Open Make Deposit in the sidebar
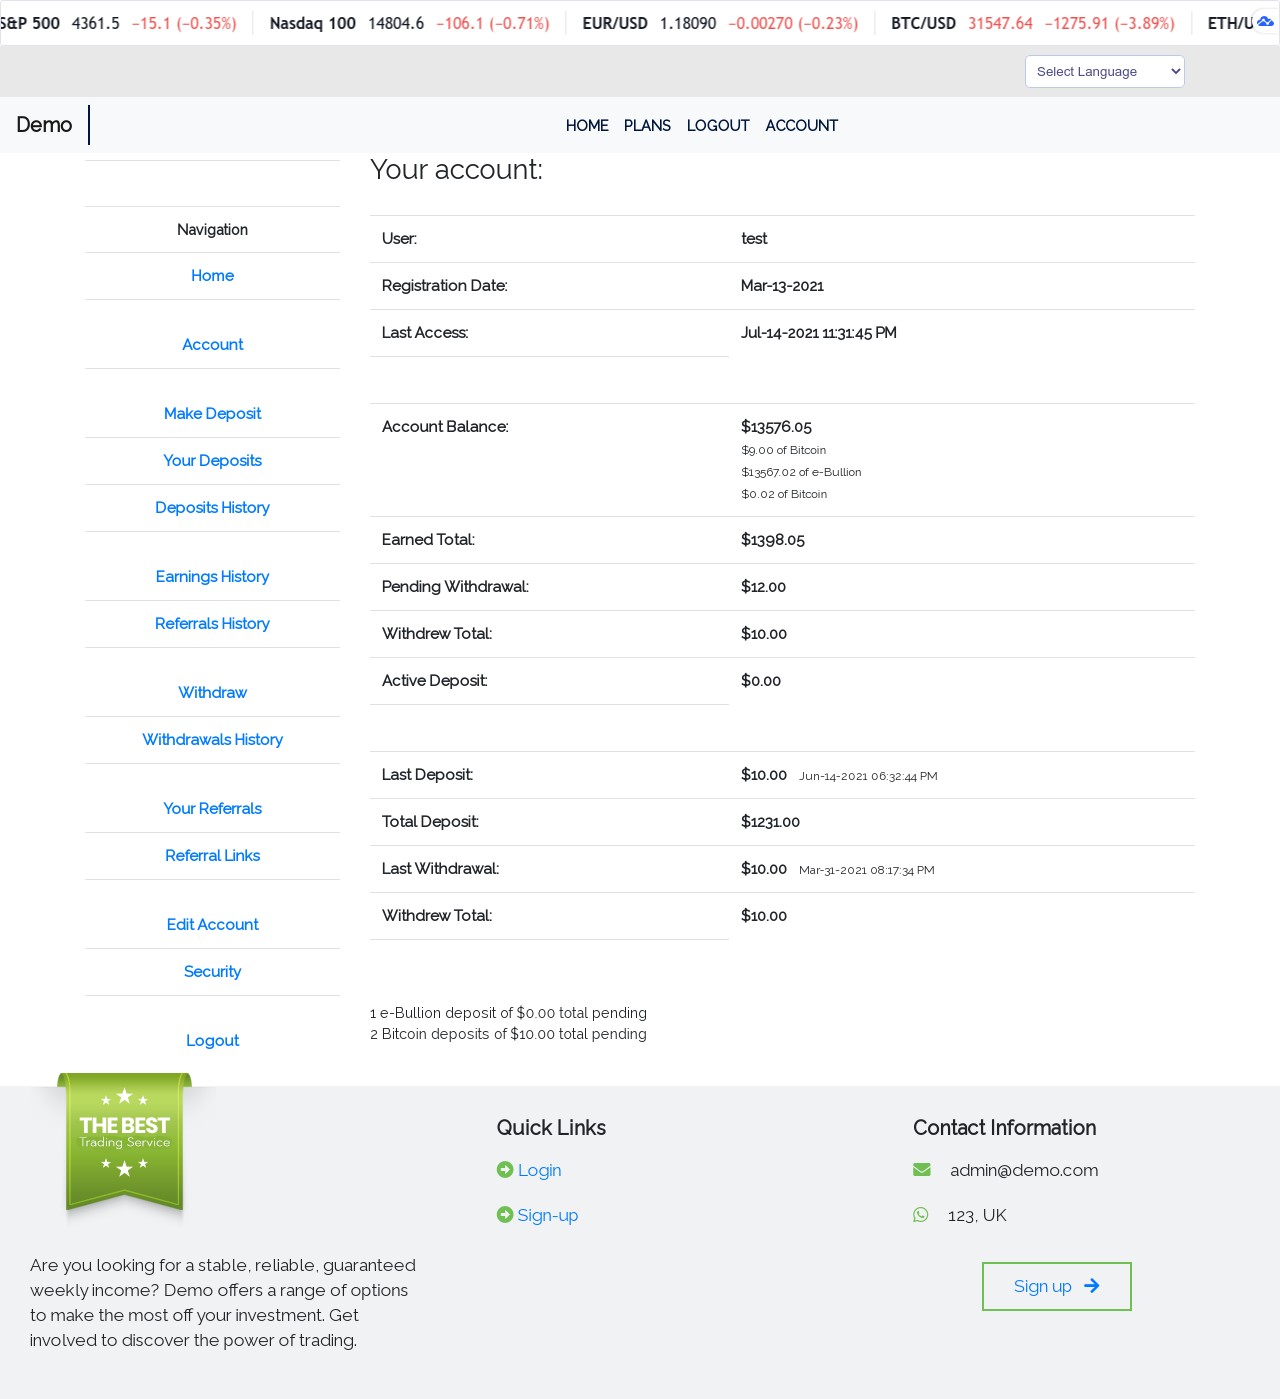The height and width of the screenshot is (1399, 1280). click(212, 414)
